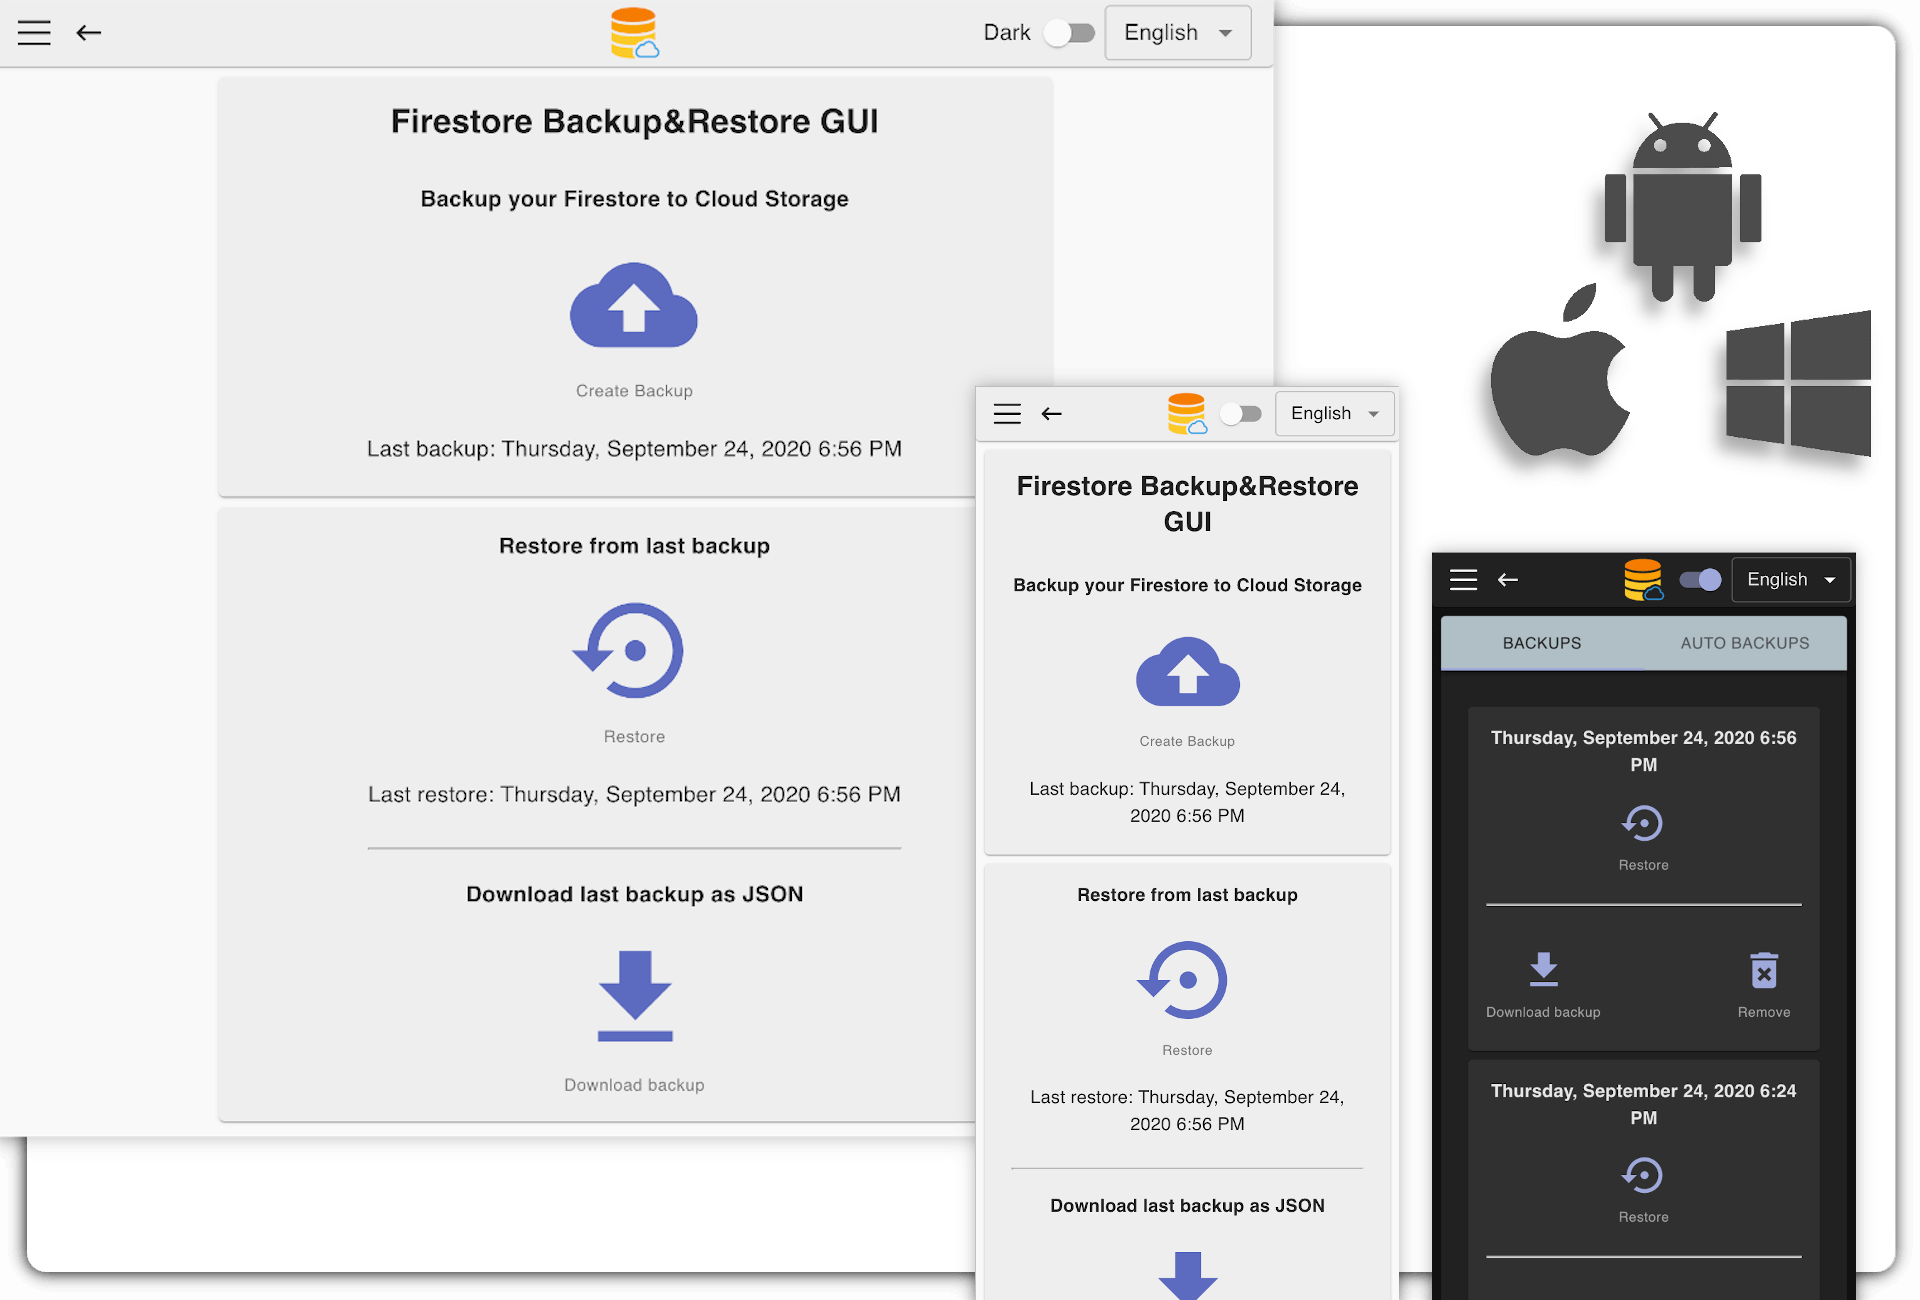Click the Firestore database logo in large window
The image size is (1920, 1300).
tap(634, 33)
